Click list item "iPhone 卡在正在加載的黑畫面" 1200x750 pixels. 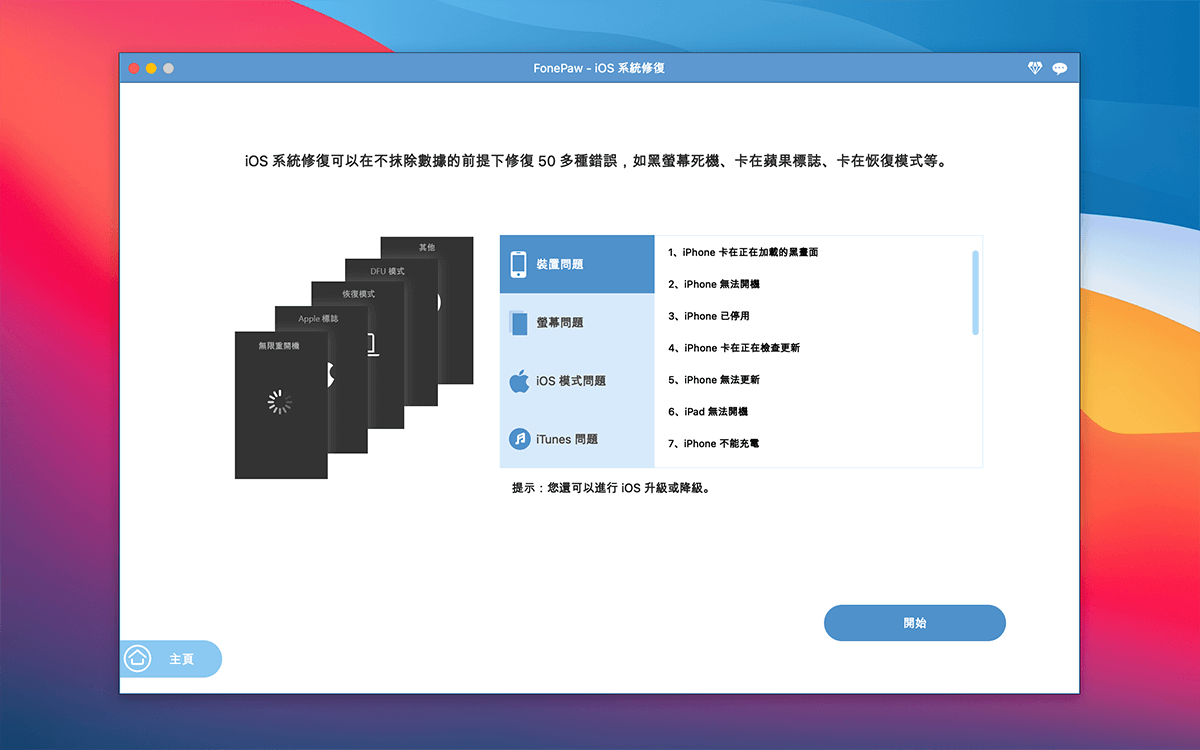point(743,253)
